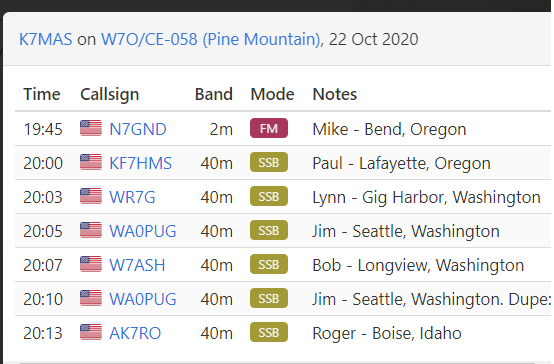Click the N7GND callsign link
Image resolution: width=554 pixels, height=364 pixels.
pyautogui.click(x=138, y=129)
